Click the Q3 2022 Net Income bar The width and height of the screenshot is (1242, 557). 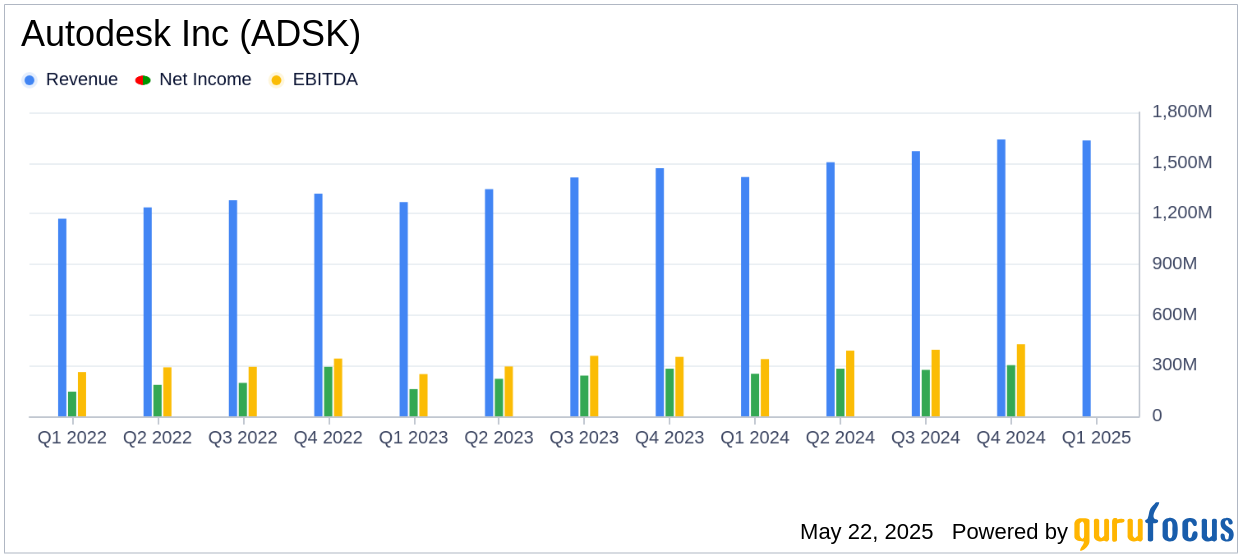click(243, 400)
